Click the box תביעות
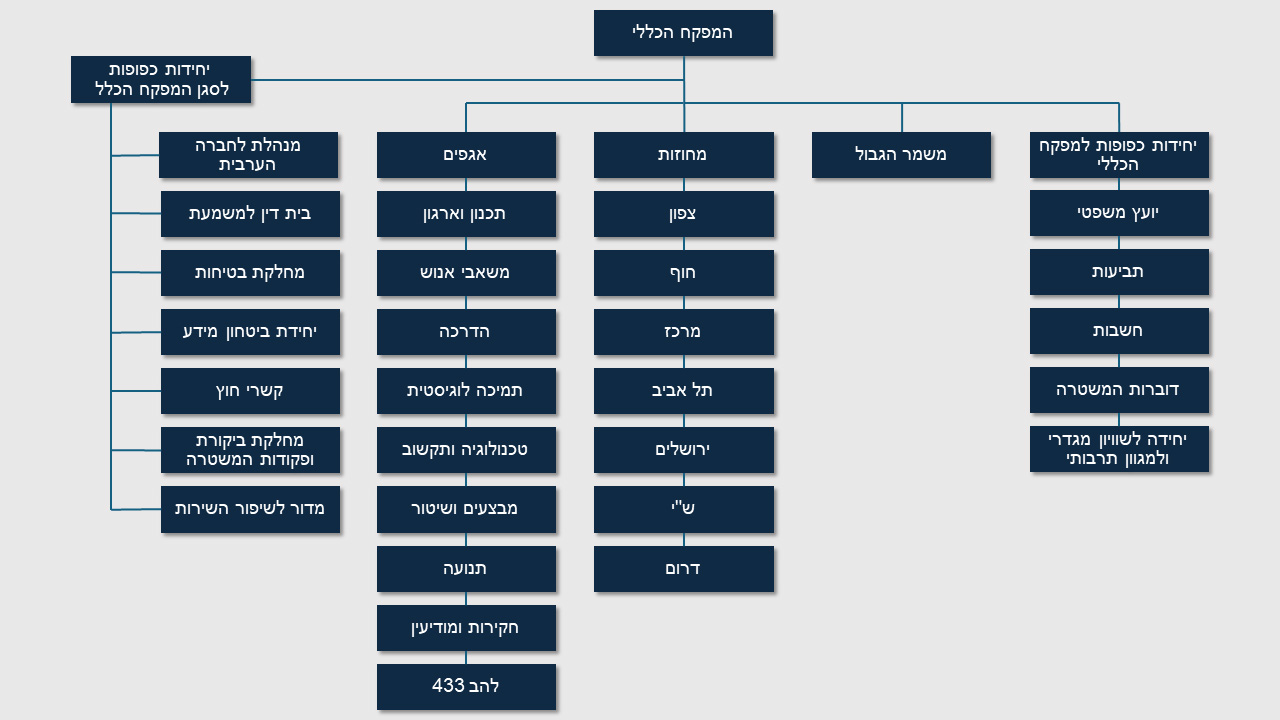The width and height of the screenshot is (1280, 720). pyautogui.click(x=1119, y=272)
